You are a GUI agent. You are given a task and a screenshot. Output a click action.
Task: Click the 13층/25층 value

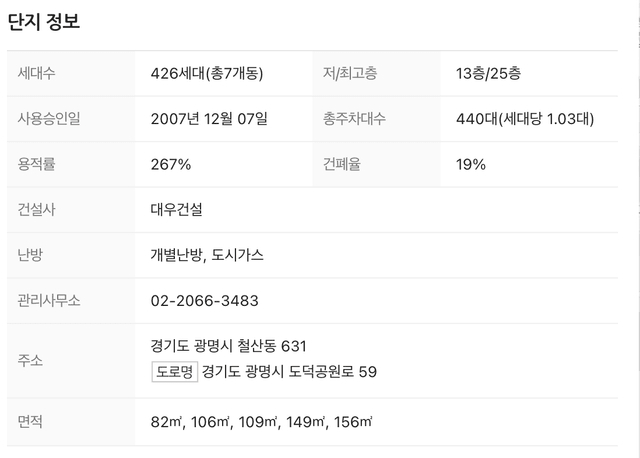click(488, 73)
